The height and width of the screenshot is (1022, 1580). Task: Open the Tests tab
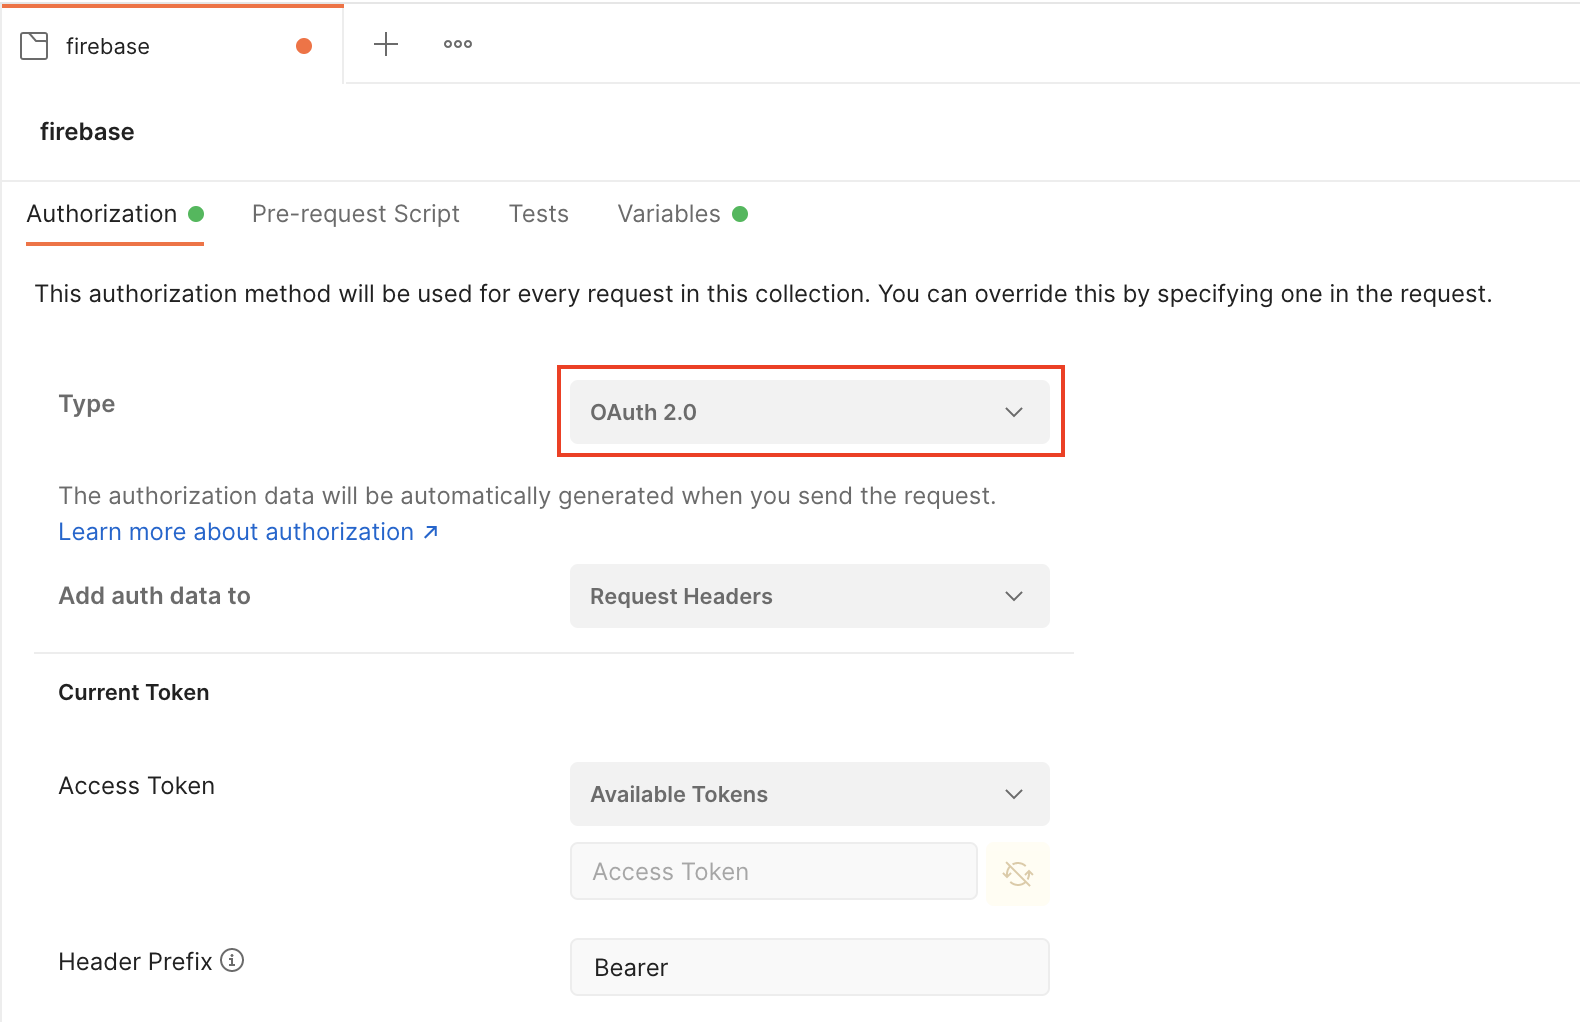pyautogui.click(x=538, y=214)
